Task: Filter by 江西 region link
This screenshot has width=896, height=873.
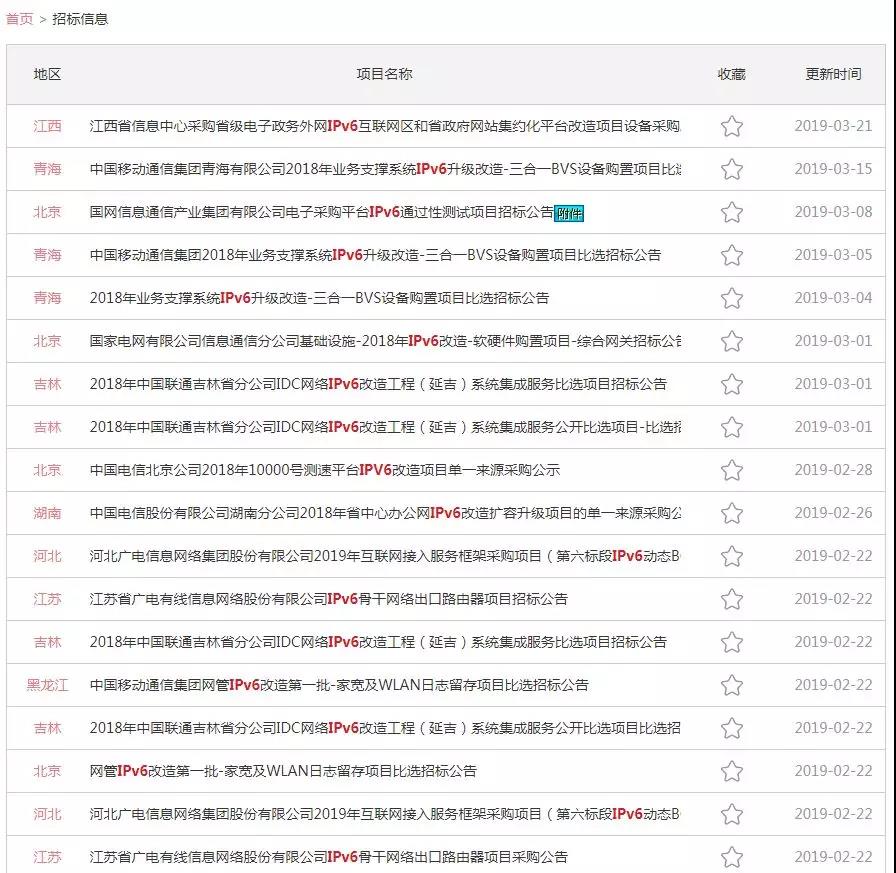Action: [x=47, y=126]
